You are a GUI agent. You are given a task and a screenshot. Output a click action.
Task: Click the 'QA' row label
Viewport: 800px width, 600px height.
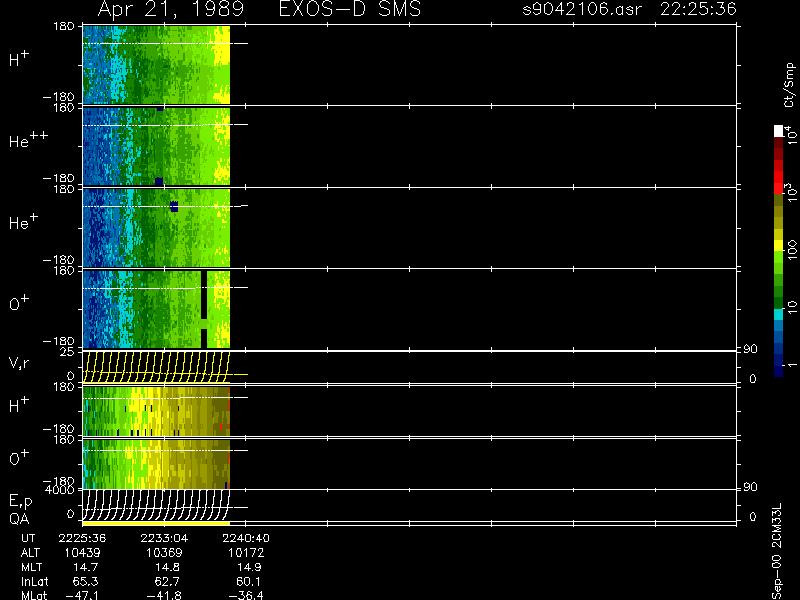pos(19,519)
